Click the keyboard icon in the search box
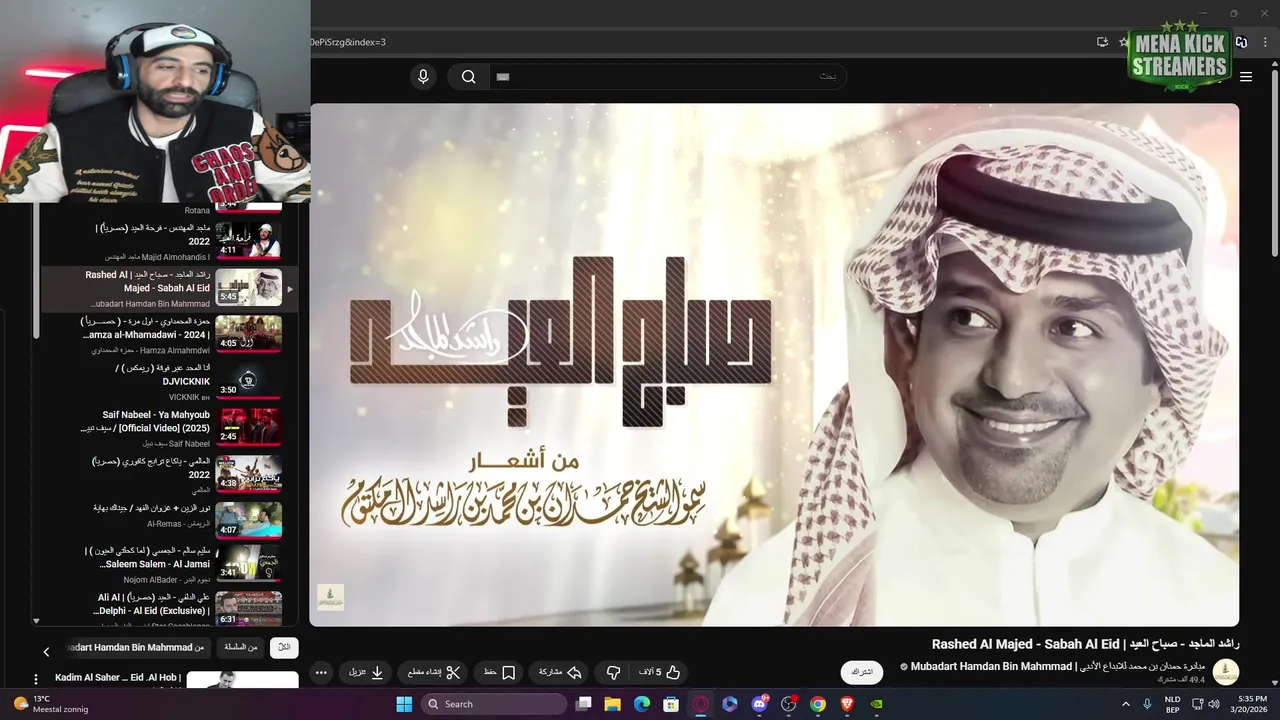 [503, 77]
